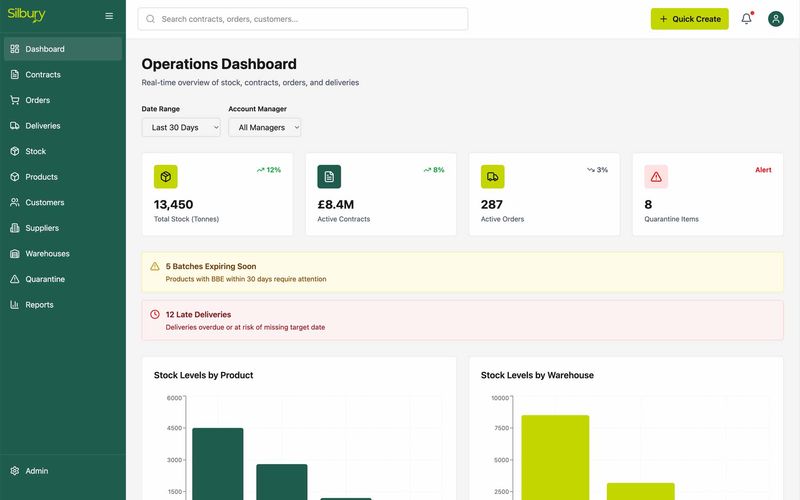Open the Deliveries section

(x=63, y=126)
